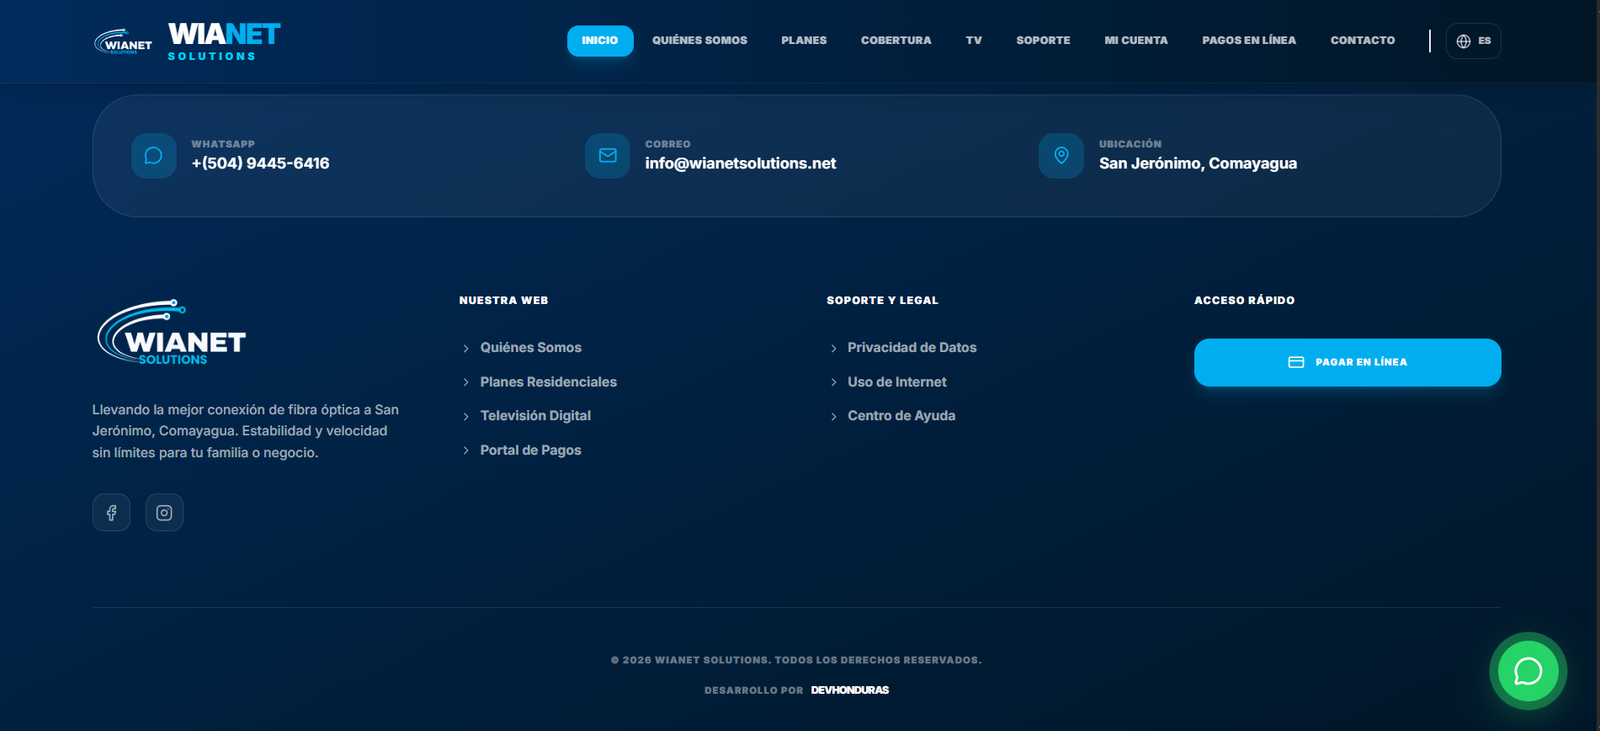Click chevron beside Quiénes Somos footer link
This screenshot has height=731, width=1600.
(466, 348)
